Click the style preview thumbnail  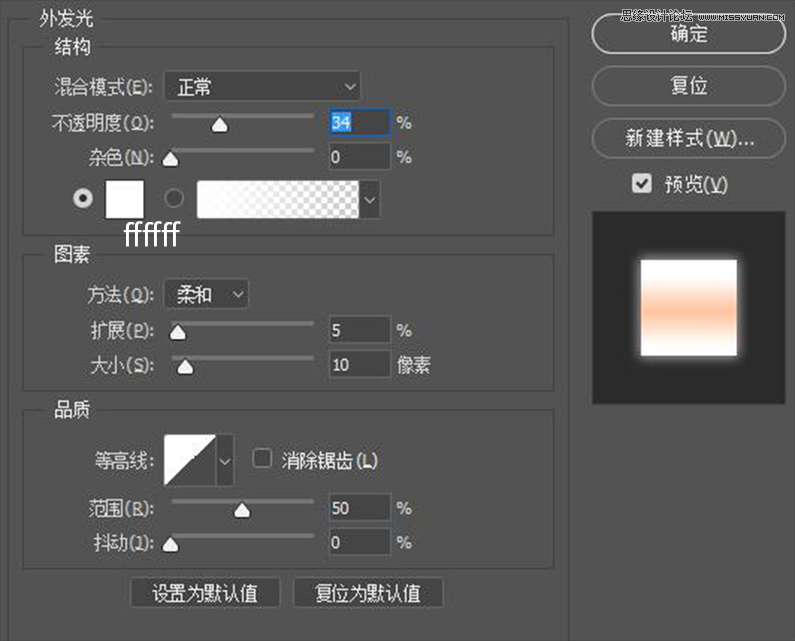[689, 308]
